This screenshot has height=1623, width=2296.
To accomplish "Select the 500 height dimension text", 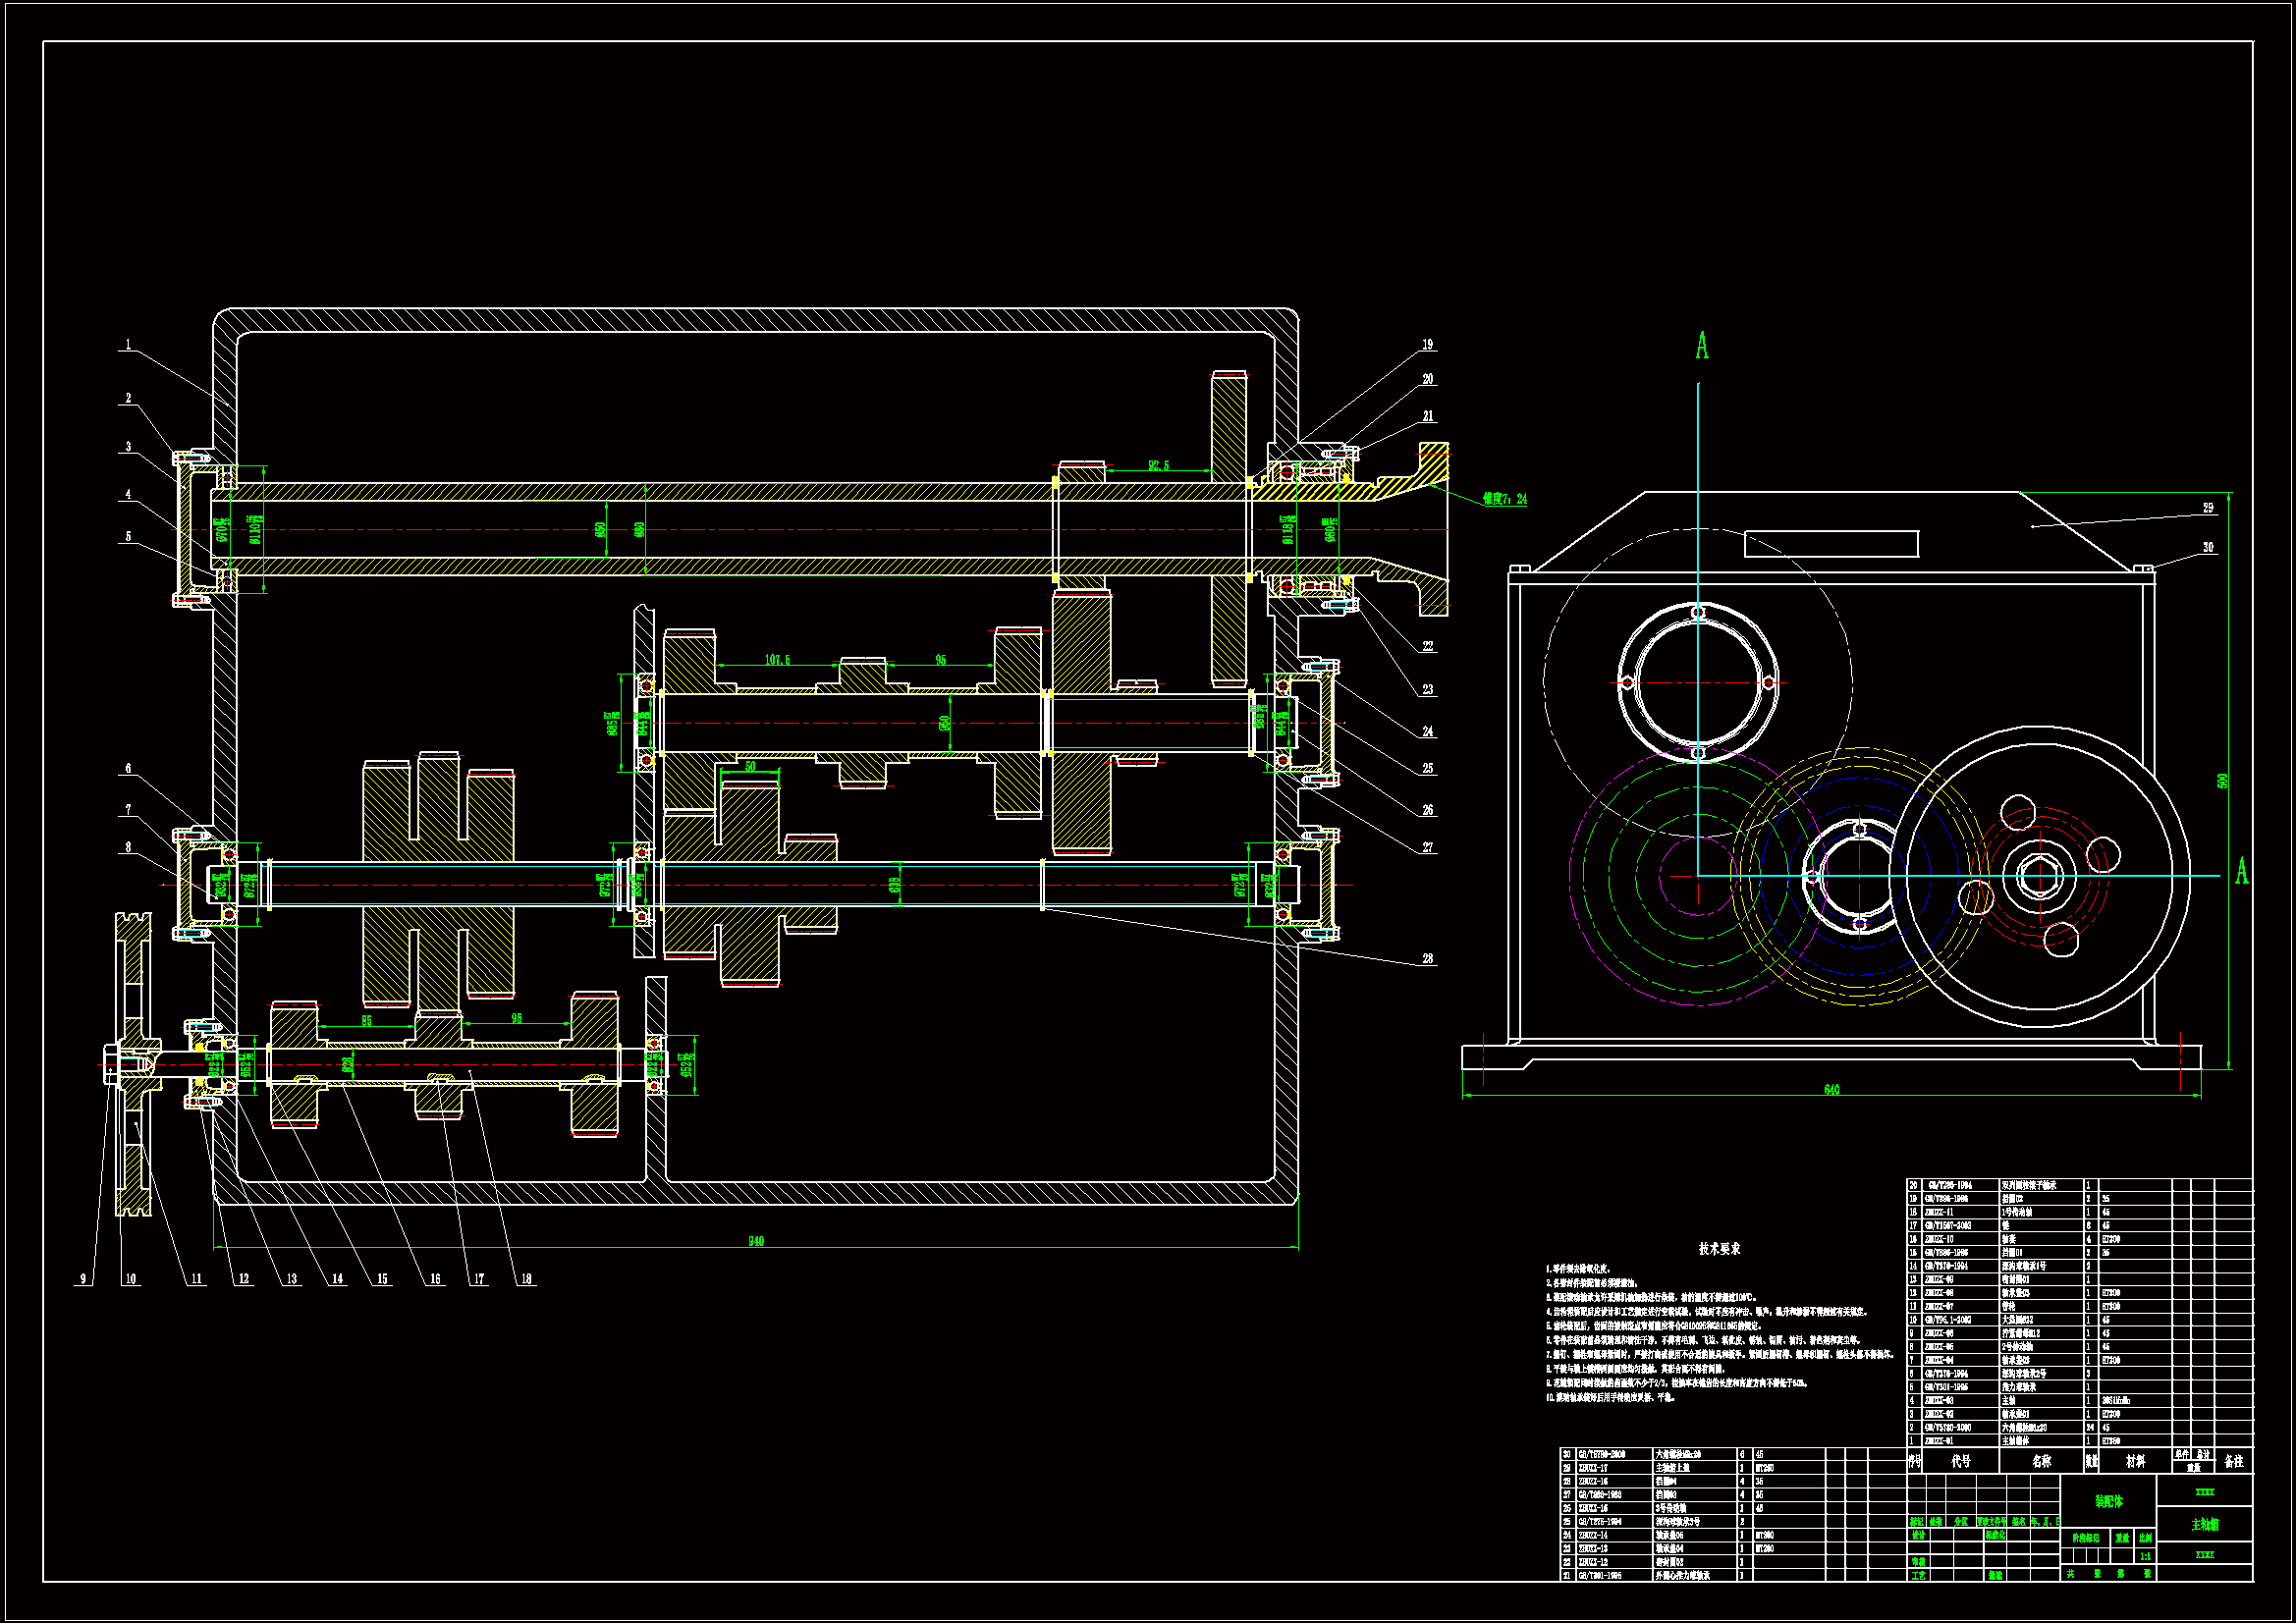I will (x=2223, y=781).
